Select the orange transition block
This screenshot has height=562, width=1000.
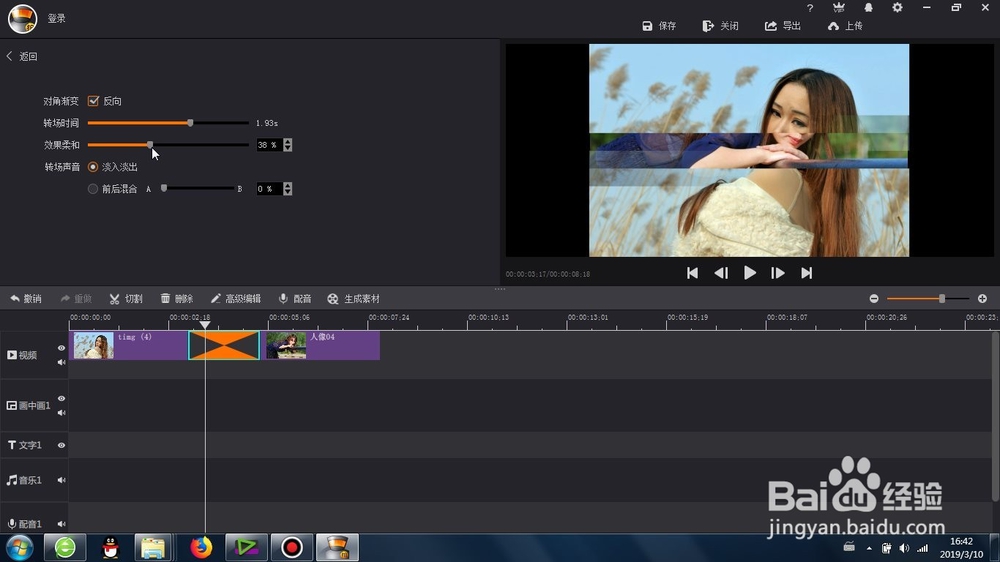(x=224, y=345)
